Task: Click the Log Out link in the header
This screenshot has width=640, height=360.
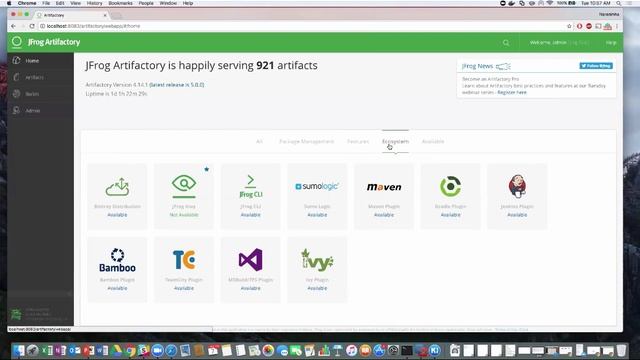Action: pos(579,42)
